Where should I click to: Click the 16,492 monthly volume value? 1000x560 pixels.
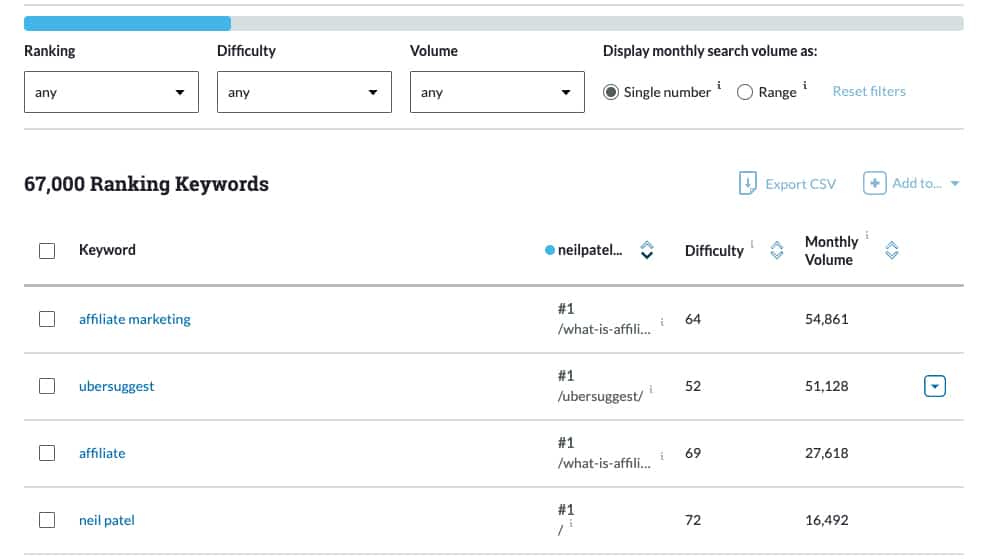pyautogui.click(x=827, y=520)
